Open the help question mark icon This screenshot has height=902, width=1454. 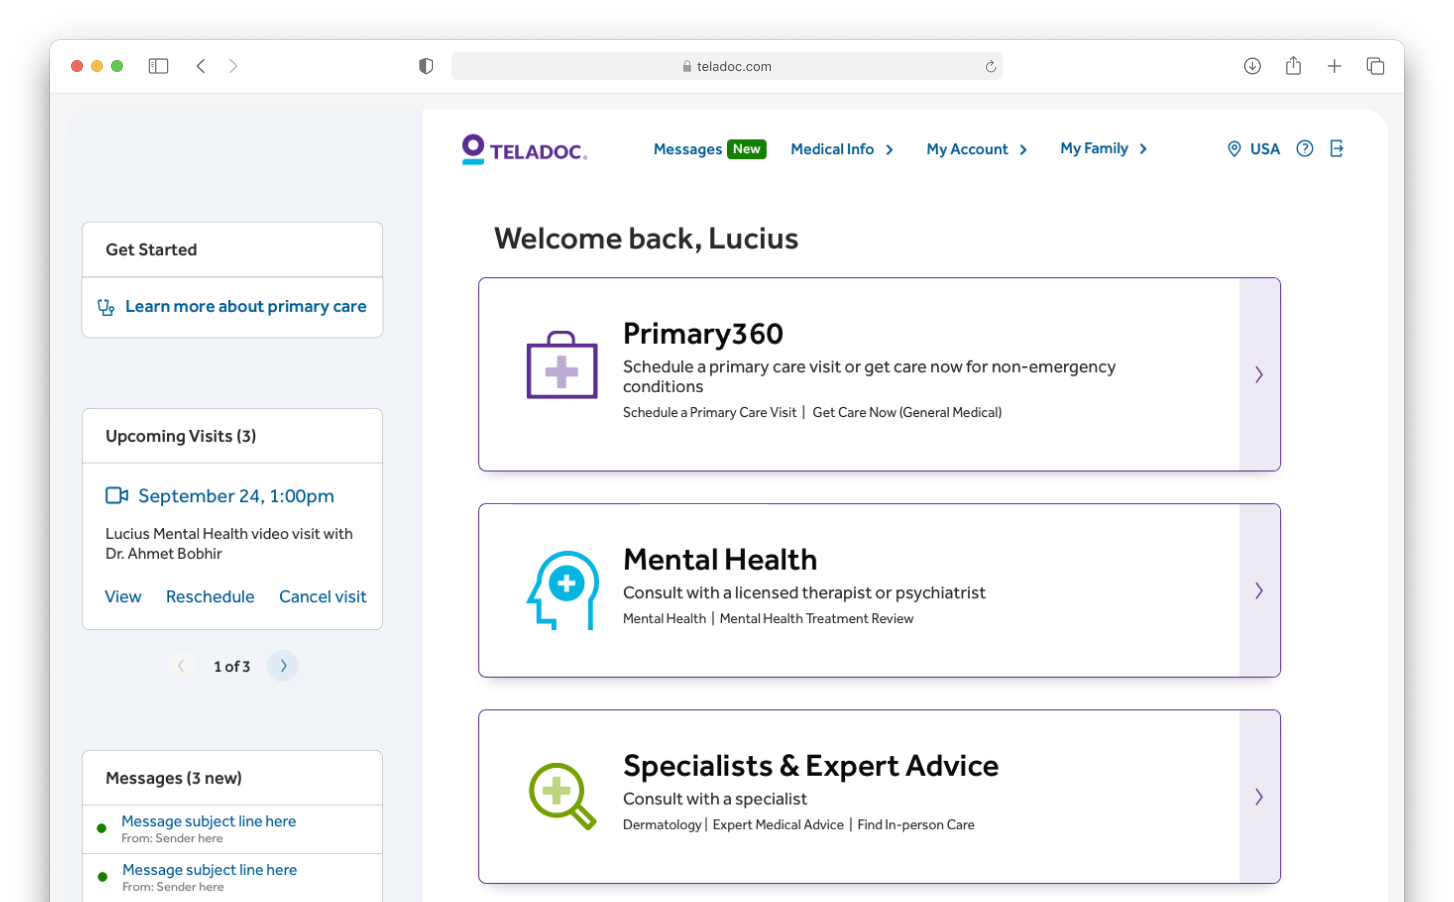coord(1304,149)
